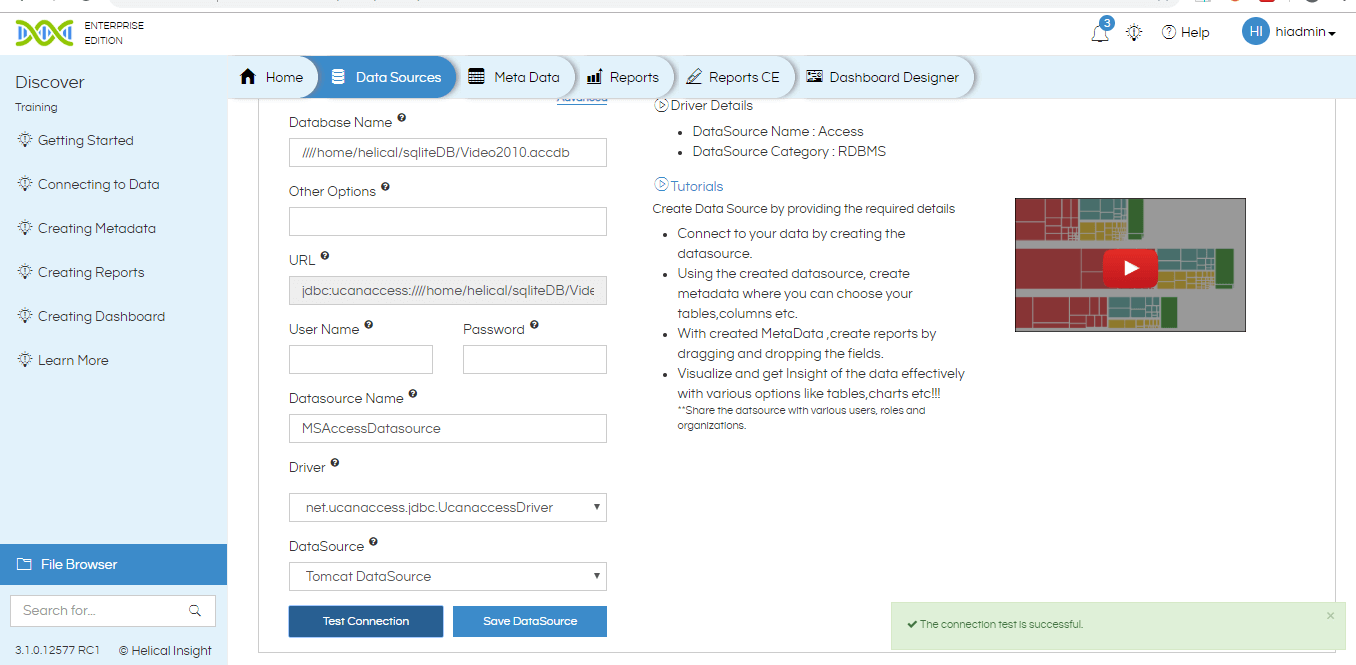1356x665 pixels.
Task: Click the User Name input field
Action: 361,359
